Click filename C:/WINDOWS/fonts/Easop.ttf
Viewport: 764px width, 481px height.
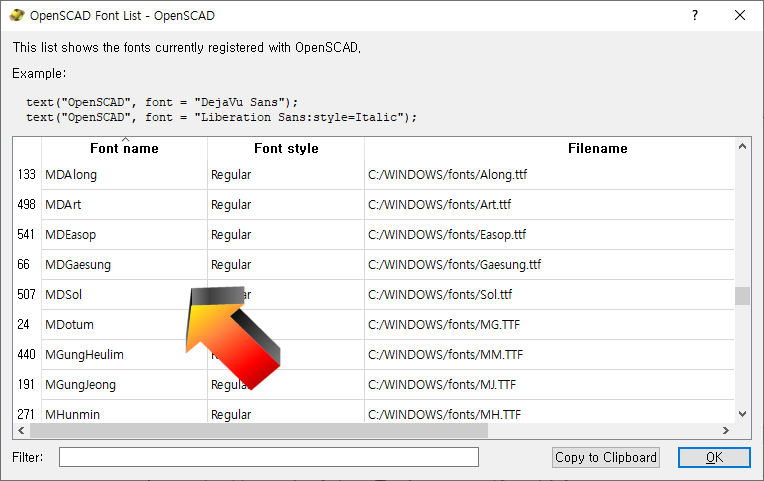point(447,234)
